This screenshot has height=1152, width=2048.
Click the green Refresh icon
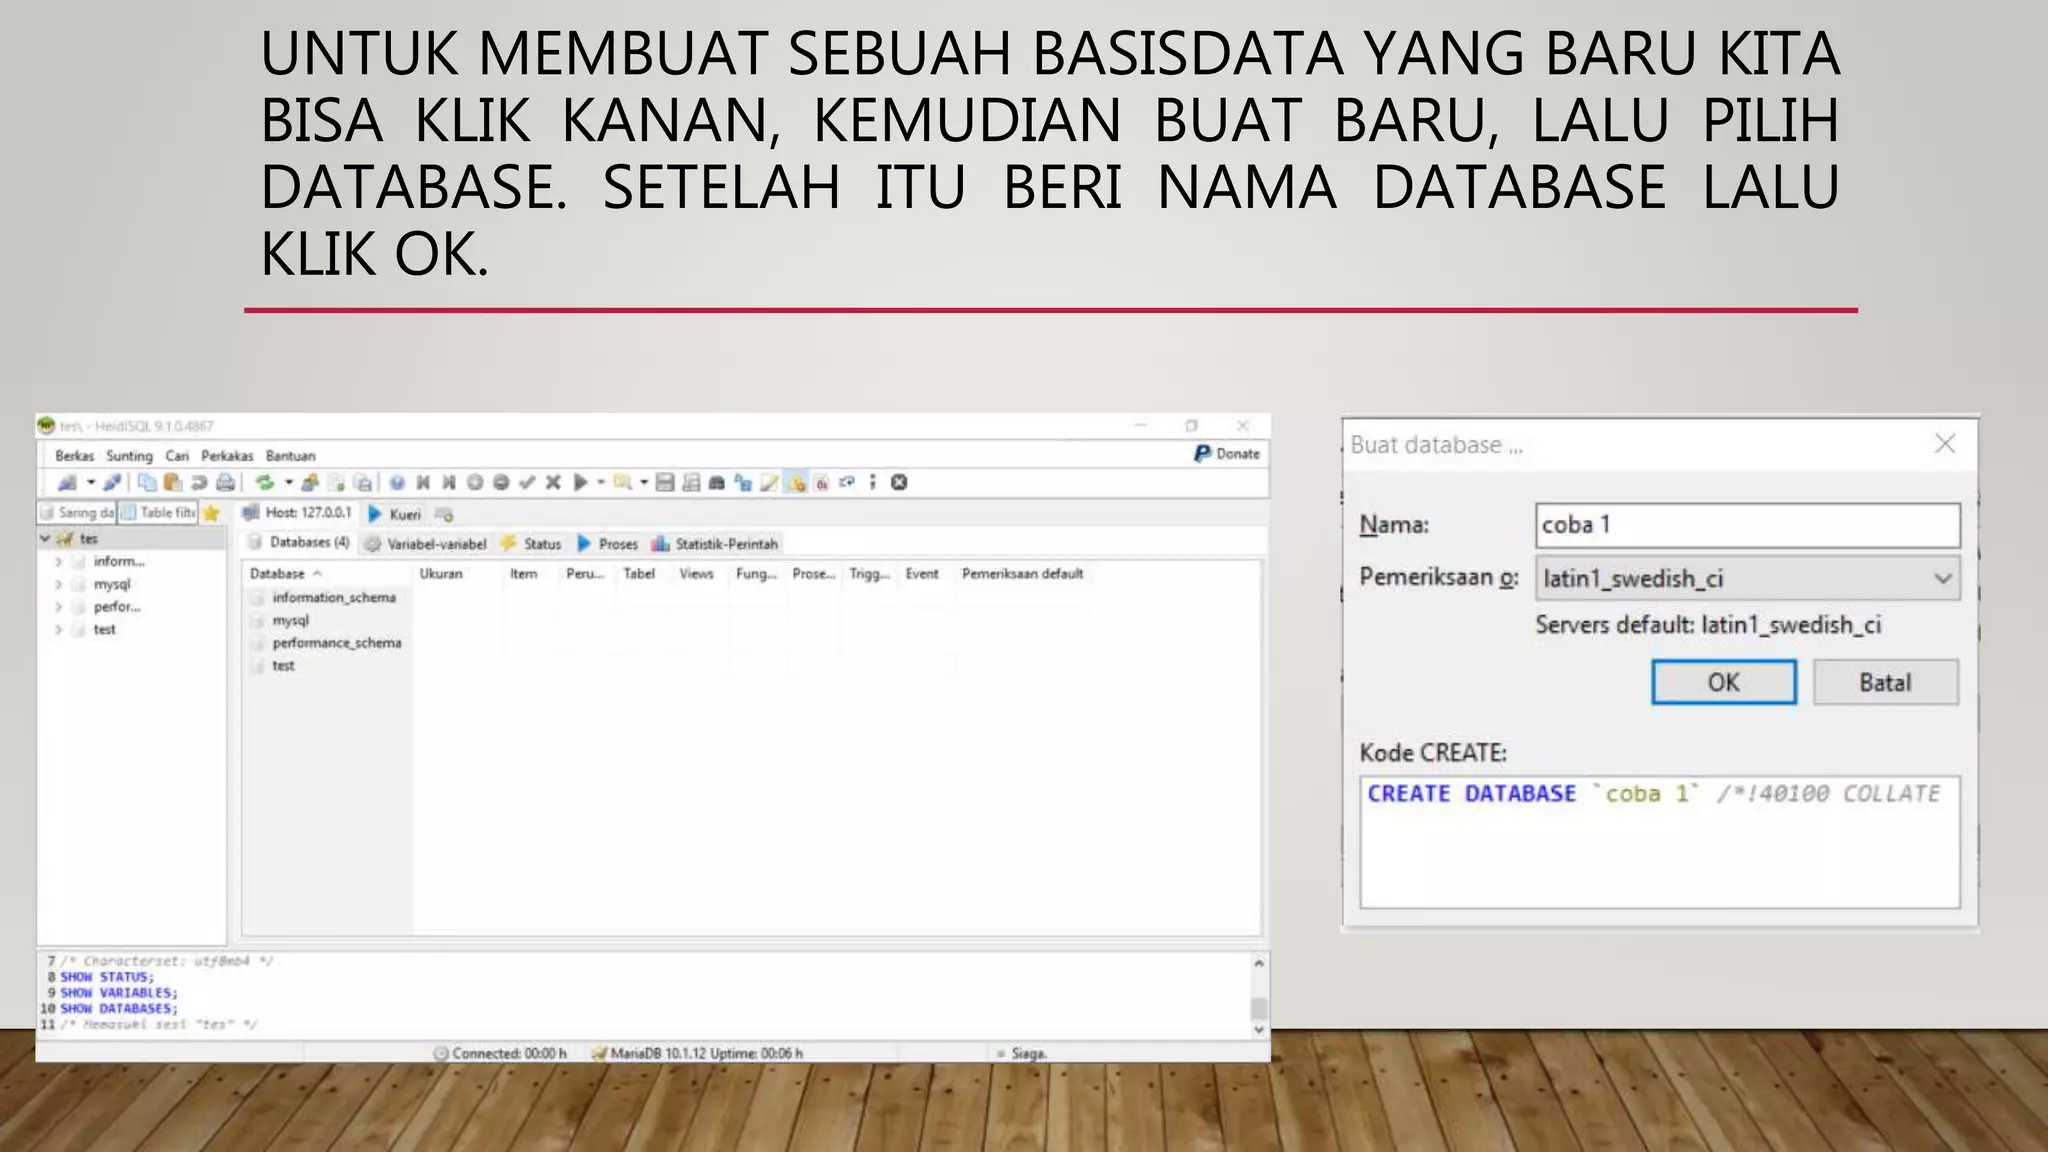(x=264, y=483)
